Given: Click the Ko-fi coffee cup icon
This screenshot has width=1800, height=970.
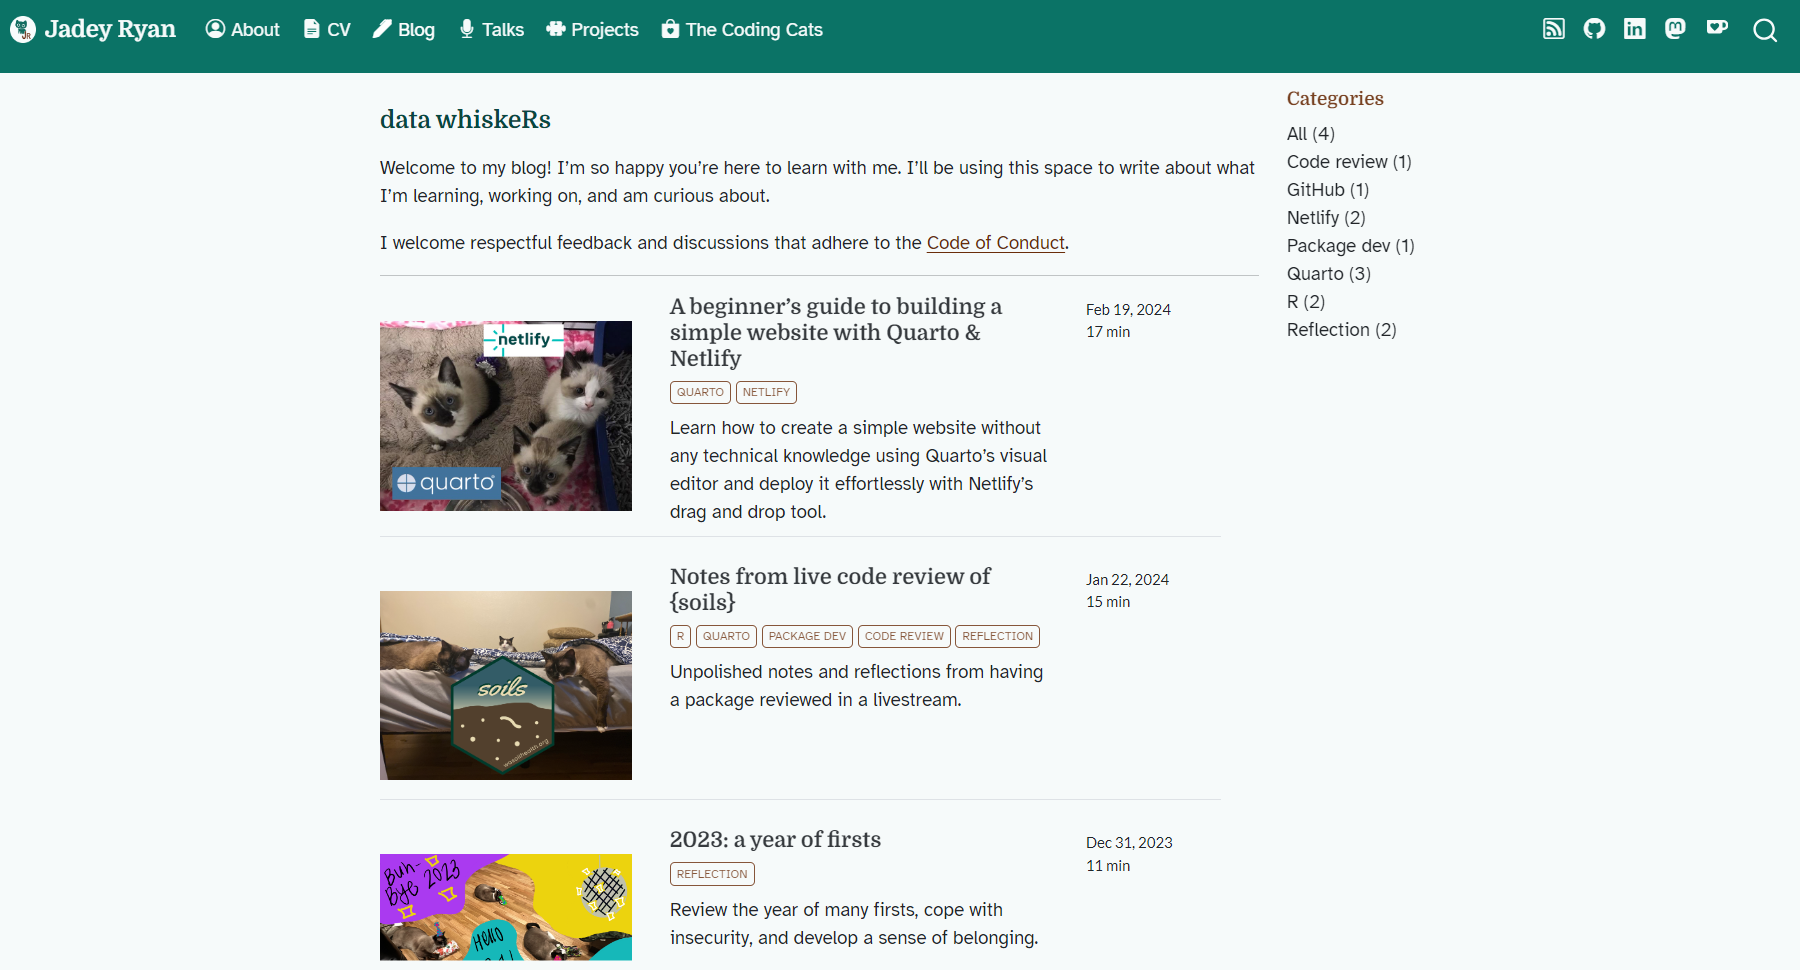Looking at the screenshot, I should tap(1716, 29).
